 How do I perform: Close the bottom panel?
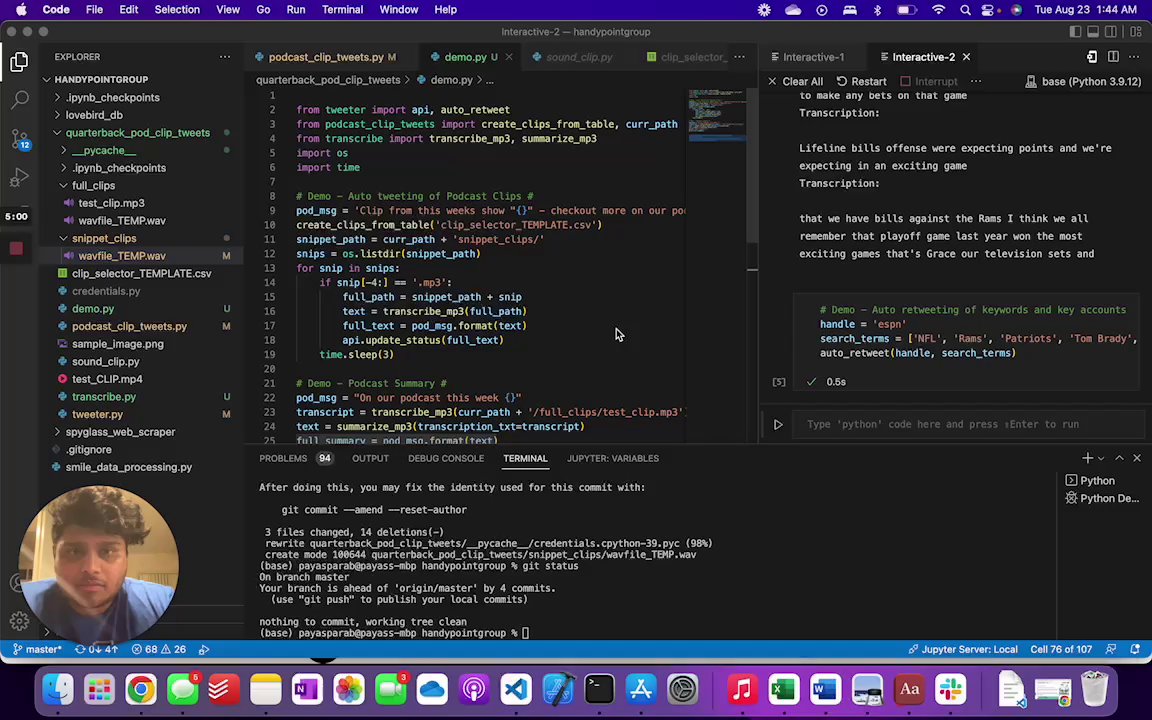point(1137,458)
